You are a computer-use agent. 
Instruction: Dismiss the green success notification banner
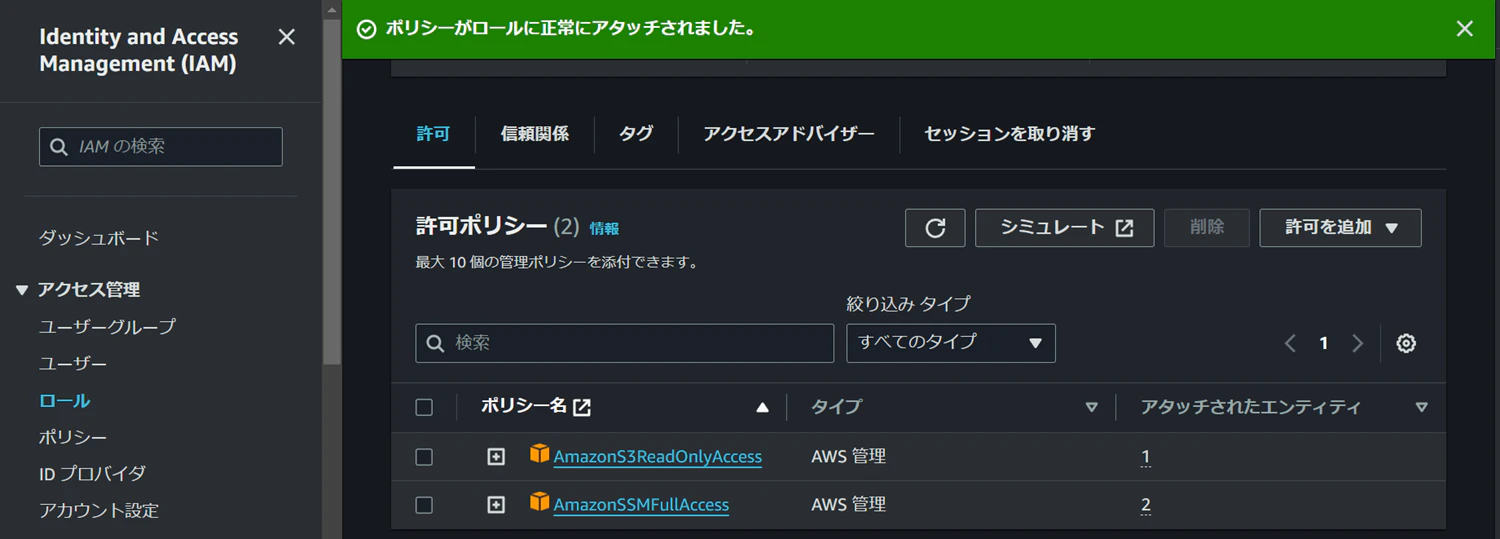coord(1465,29)
